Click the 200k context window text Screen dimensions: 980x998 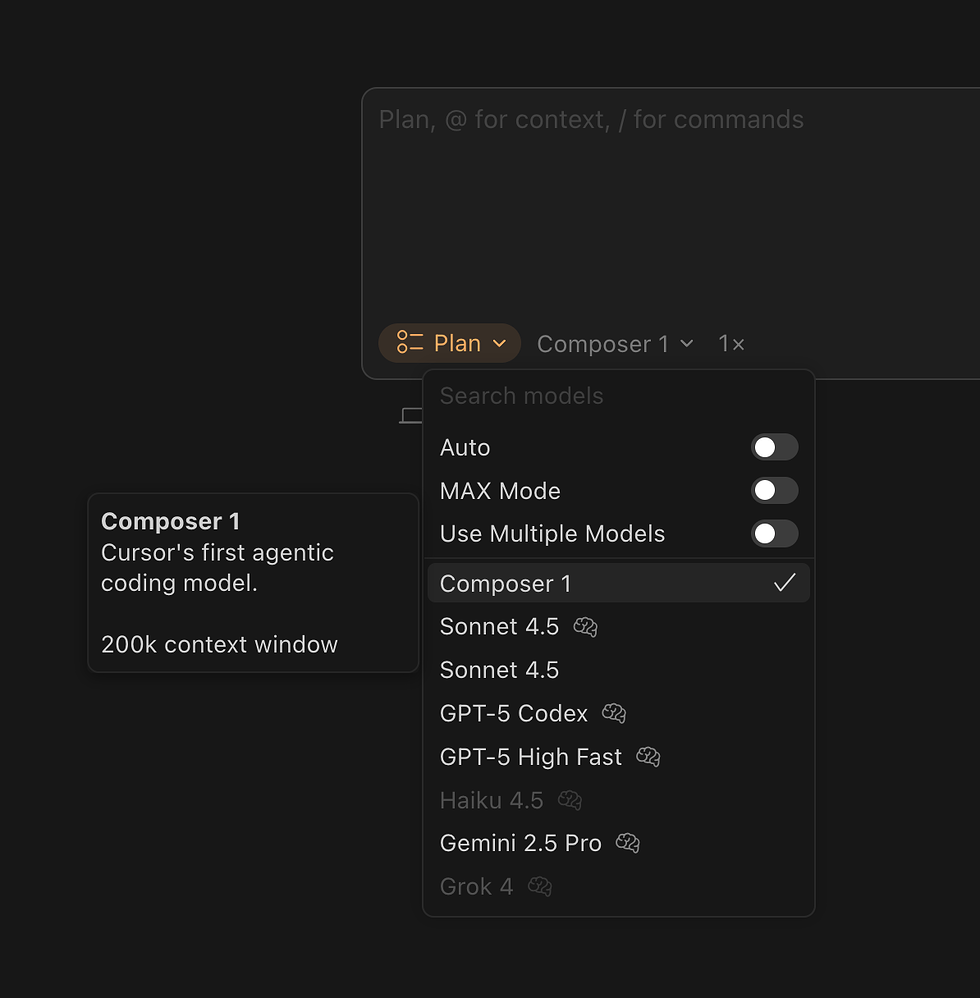[220, 644]
